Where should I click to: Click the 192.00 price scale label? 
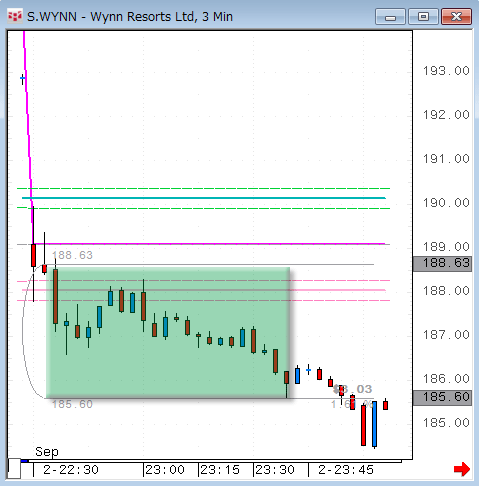pos(446,115)
